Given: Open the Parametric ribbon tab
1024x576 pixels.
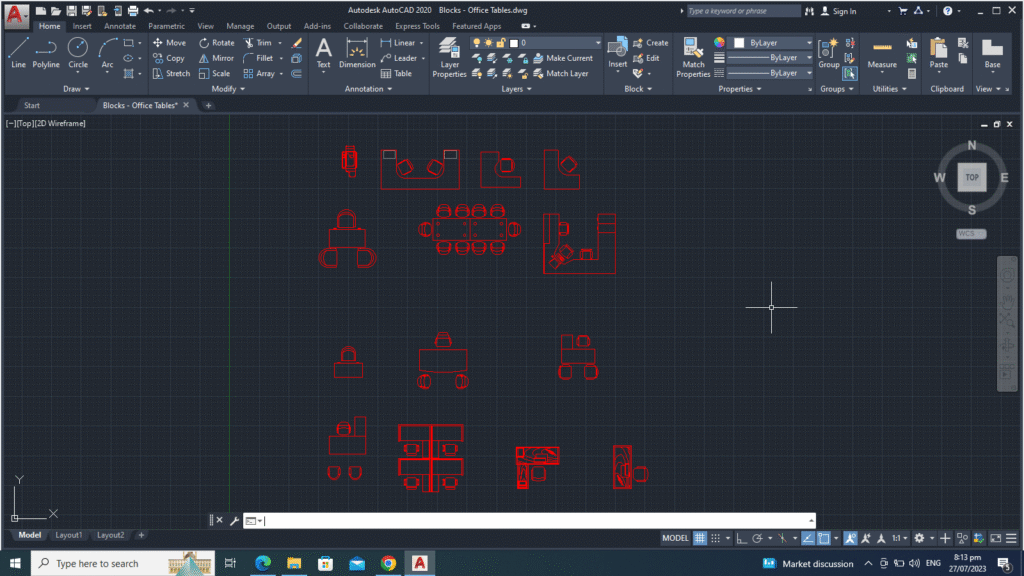Looking at the screenshot, I should point(166,26).
